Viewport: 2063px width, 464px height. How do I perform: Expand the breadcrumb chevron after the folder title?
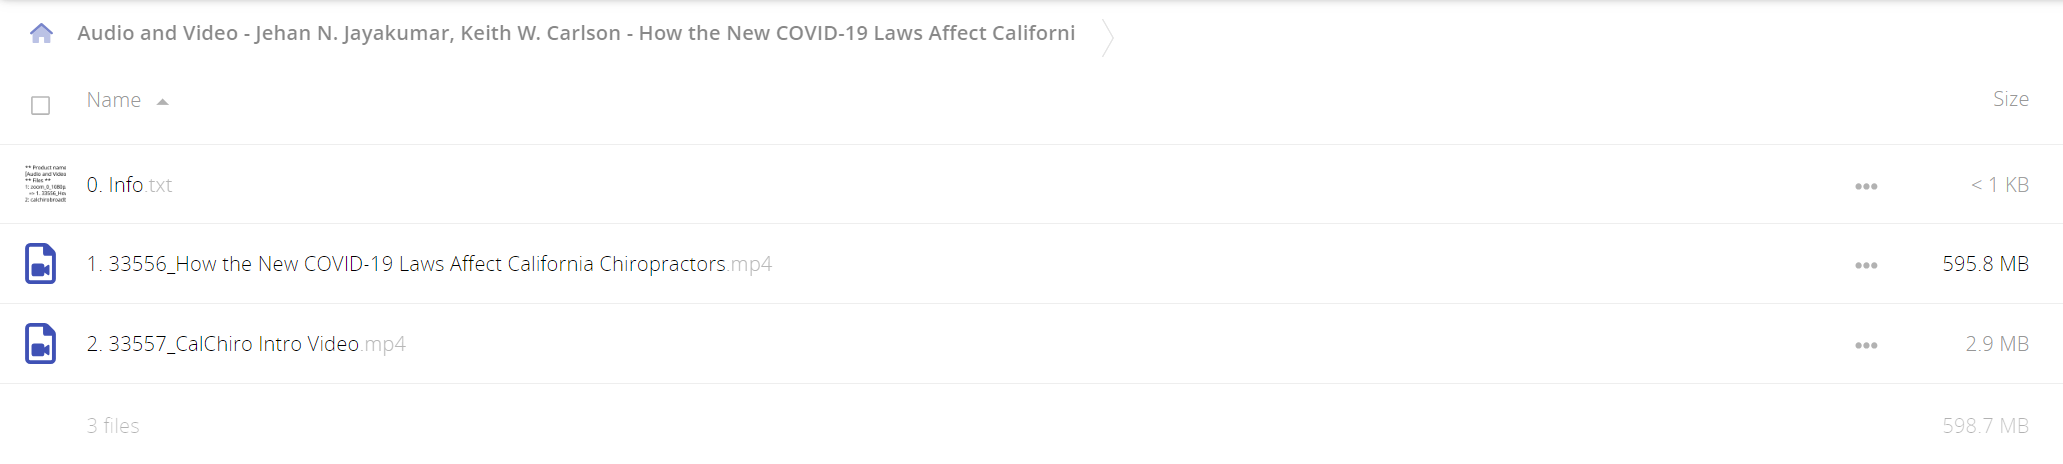click(x=1107, y=37)
